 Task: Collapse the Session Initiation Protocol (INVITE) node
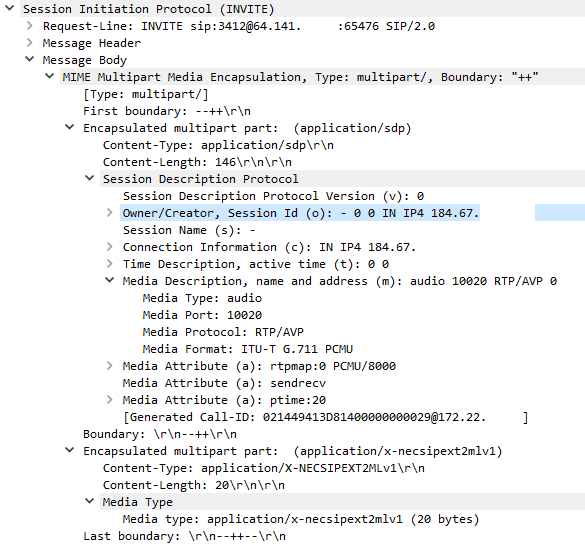(x=10, y=8)
